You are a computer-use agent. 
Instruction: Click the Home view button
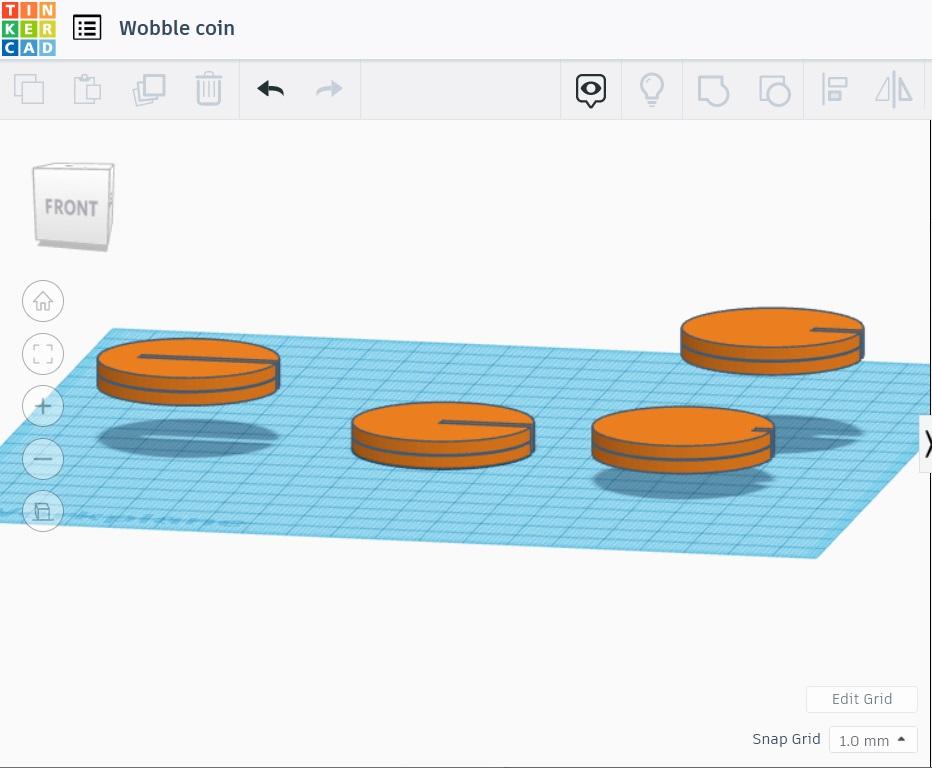coord(43,301)
